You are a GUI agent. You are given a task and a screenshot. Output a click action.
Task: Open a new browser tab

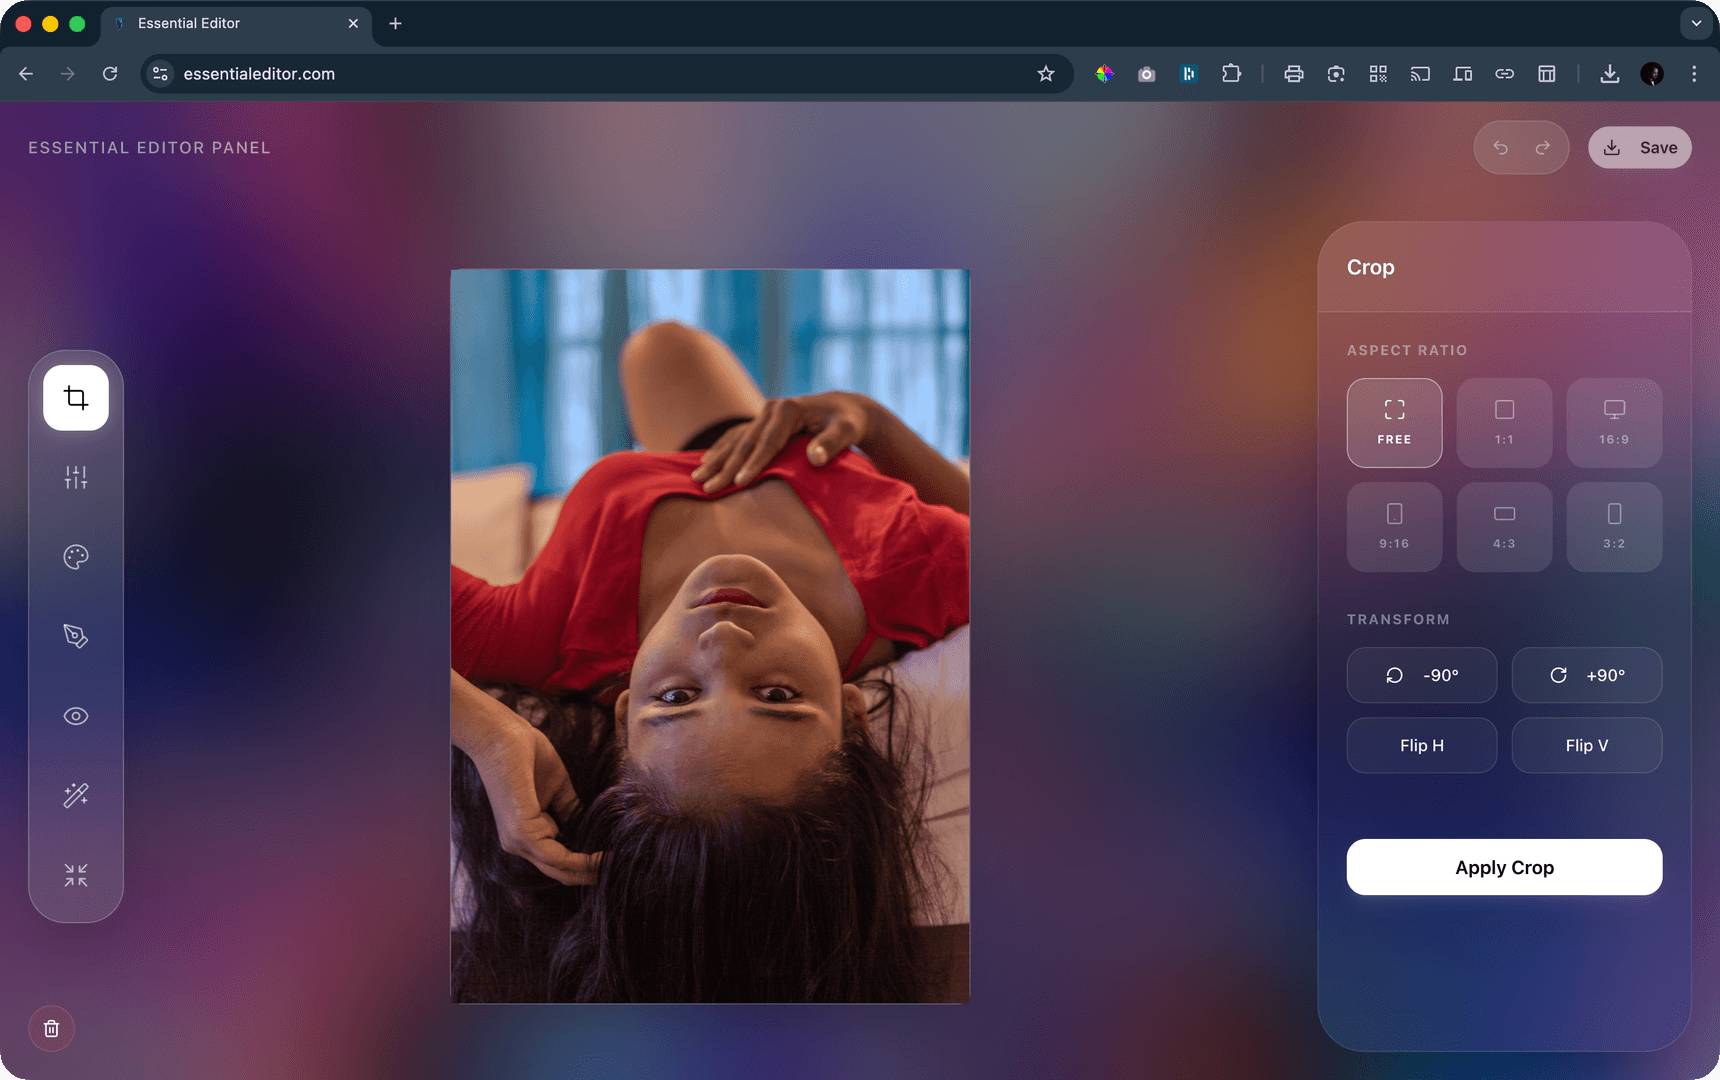click(395, 23)
